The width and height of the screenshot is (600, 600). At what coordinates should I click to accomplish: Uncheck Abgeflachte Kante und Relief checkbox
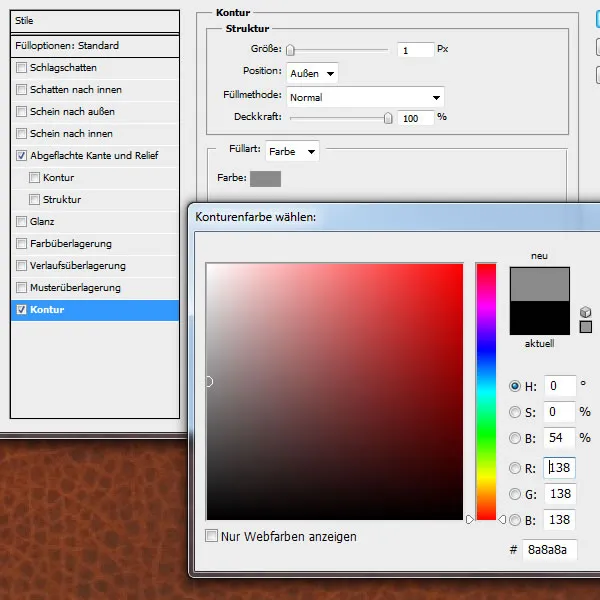click(22, 156)
